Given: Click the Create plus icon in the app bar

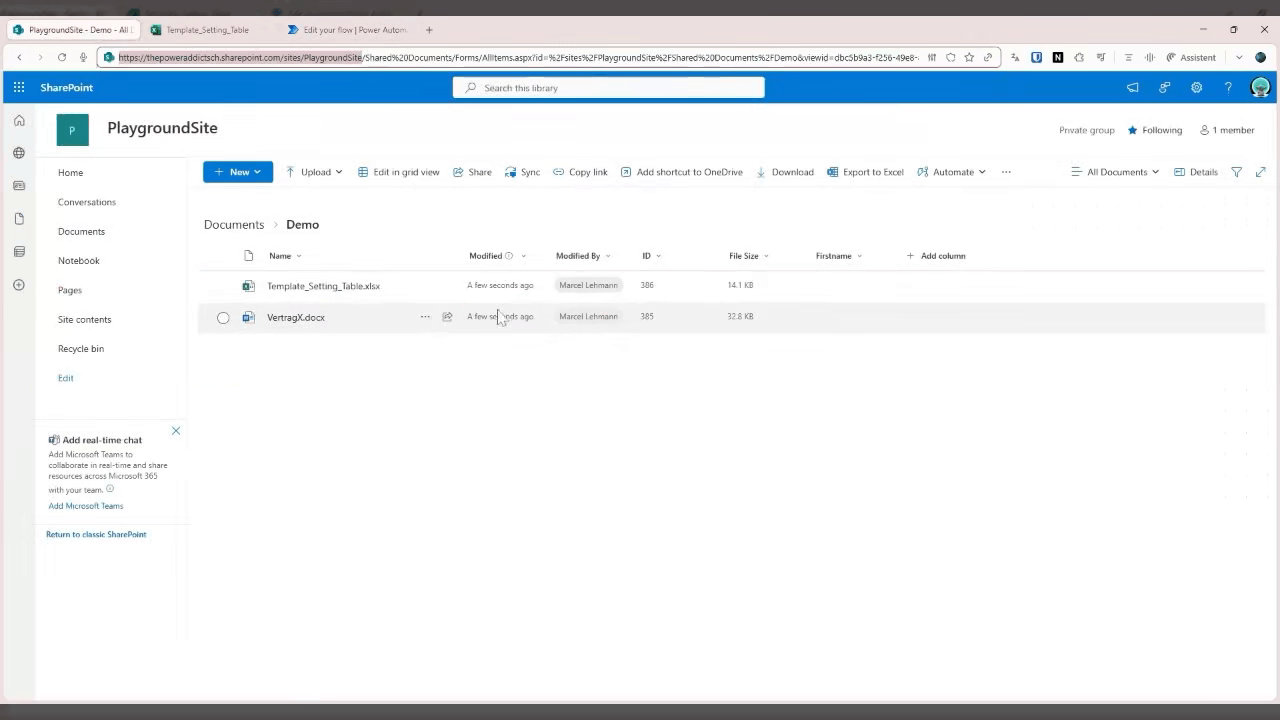Looking at the screenshot, I should point(19,285).
